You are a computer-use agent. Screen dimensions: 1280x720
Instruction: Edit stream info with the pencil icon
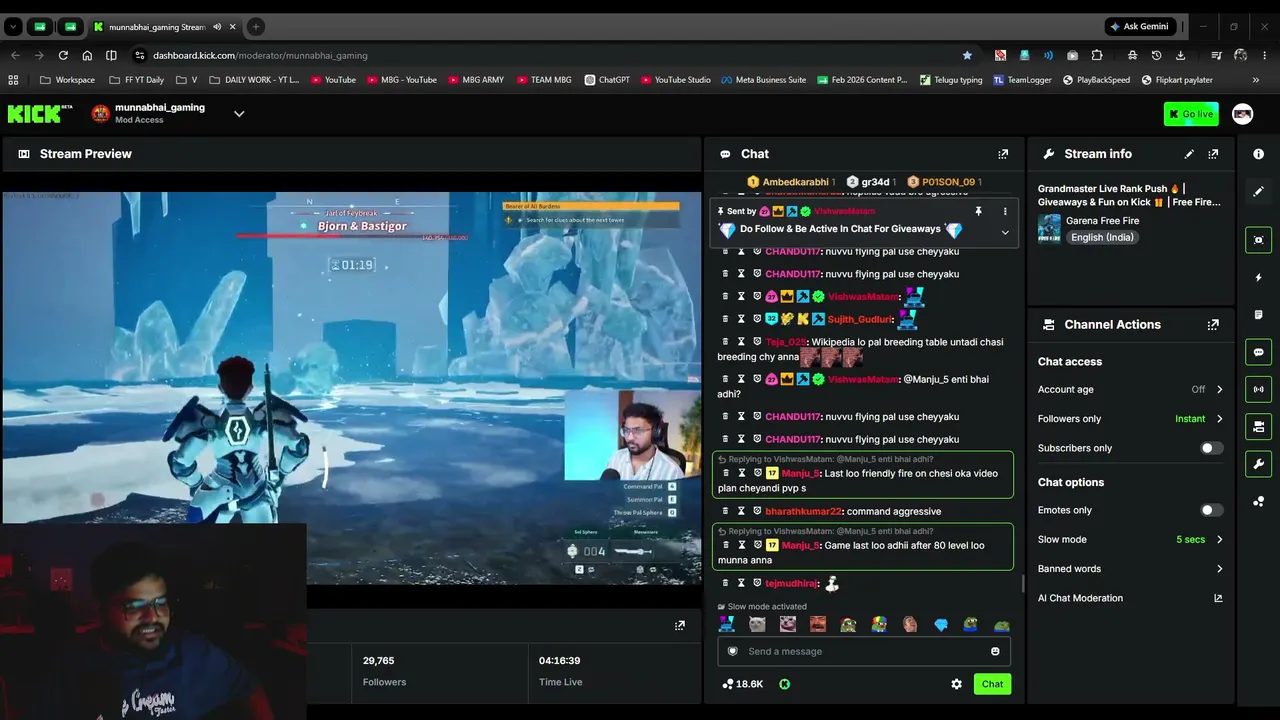click(x=1189, y=154)
